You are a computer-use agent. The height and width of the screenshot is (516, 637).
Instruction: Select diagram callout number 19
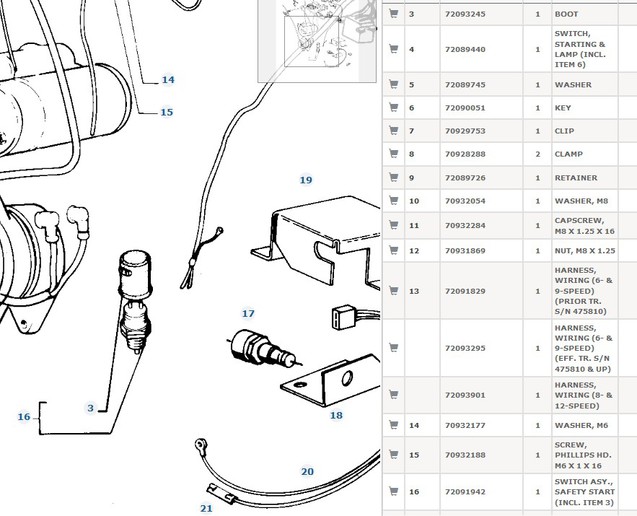pos(306,180)
